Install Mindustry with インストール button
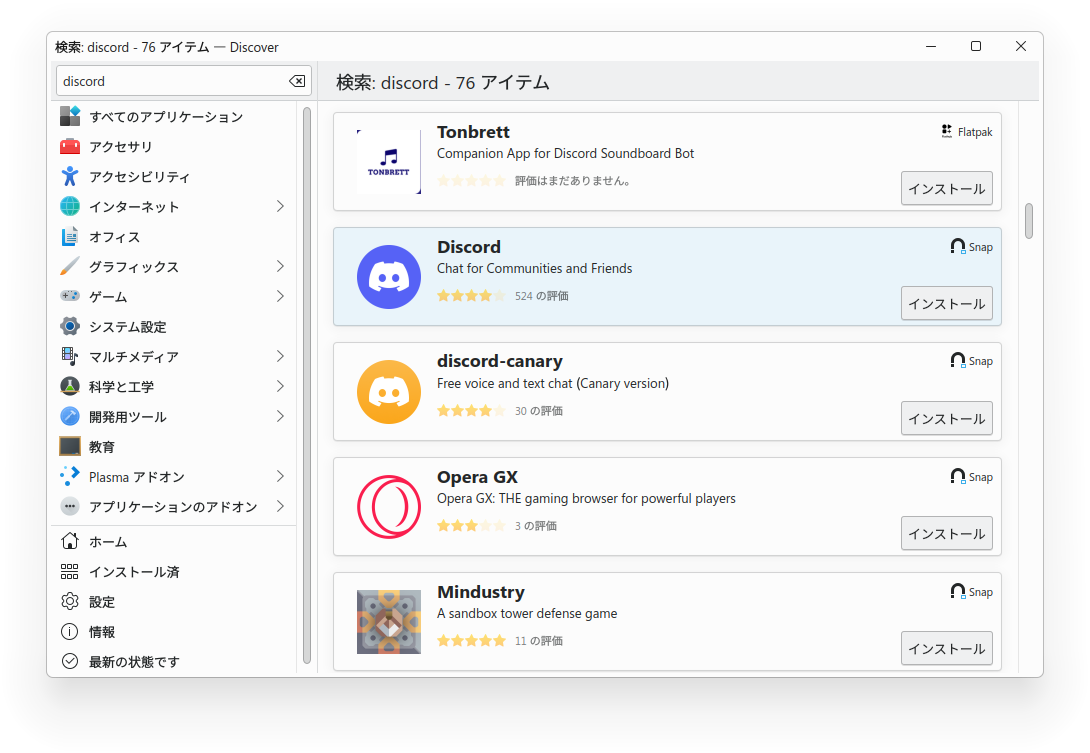The image size is (1090, 753). click(947, 649)
